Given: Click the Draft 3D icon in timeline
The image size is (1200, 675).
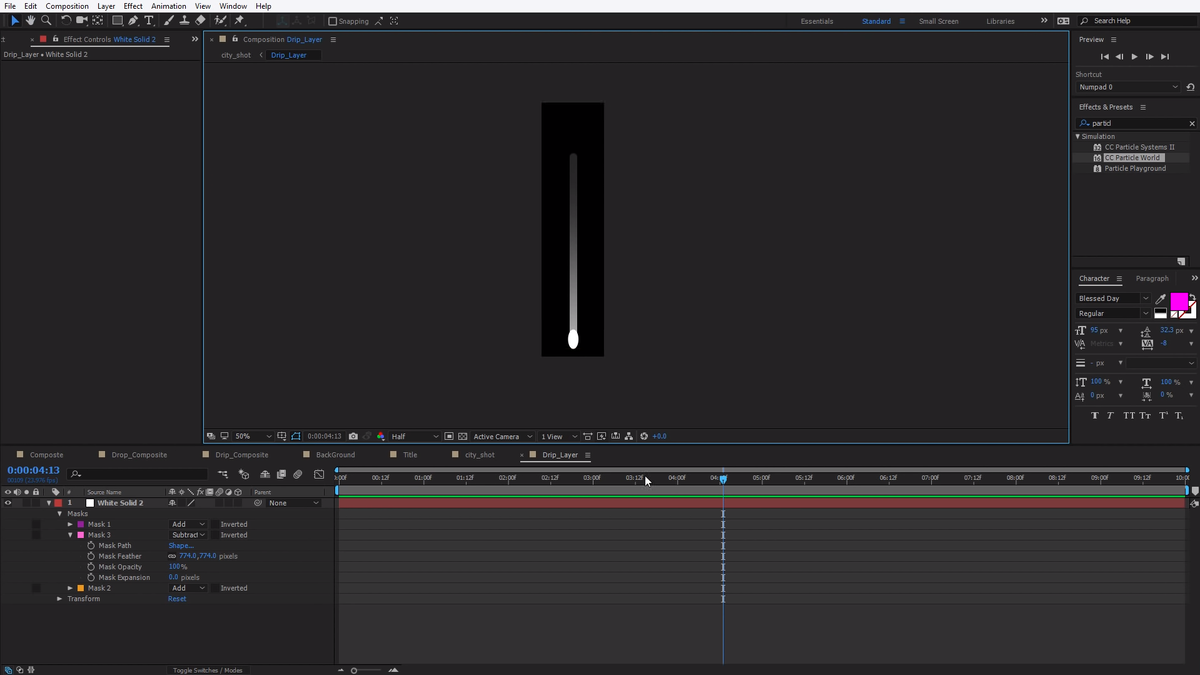Looking at the screenshot, I should pyautogui.click(x=244, y=474).
